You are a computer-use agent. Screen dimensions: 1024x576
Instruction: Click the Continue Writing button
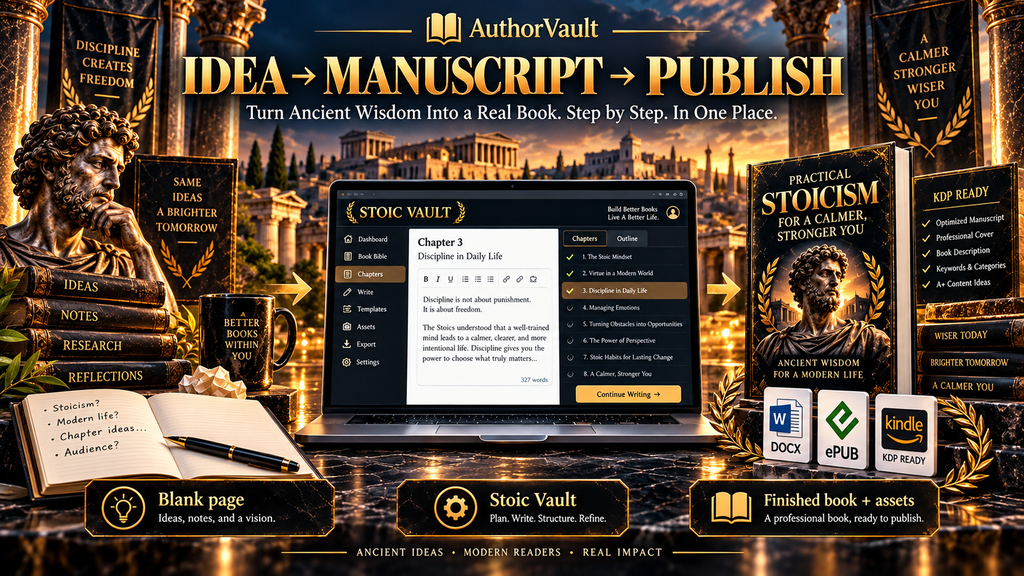point(628,394)
